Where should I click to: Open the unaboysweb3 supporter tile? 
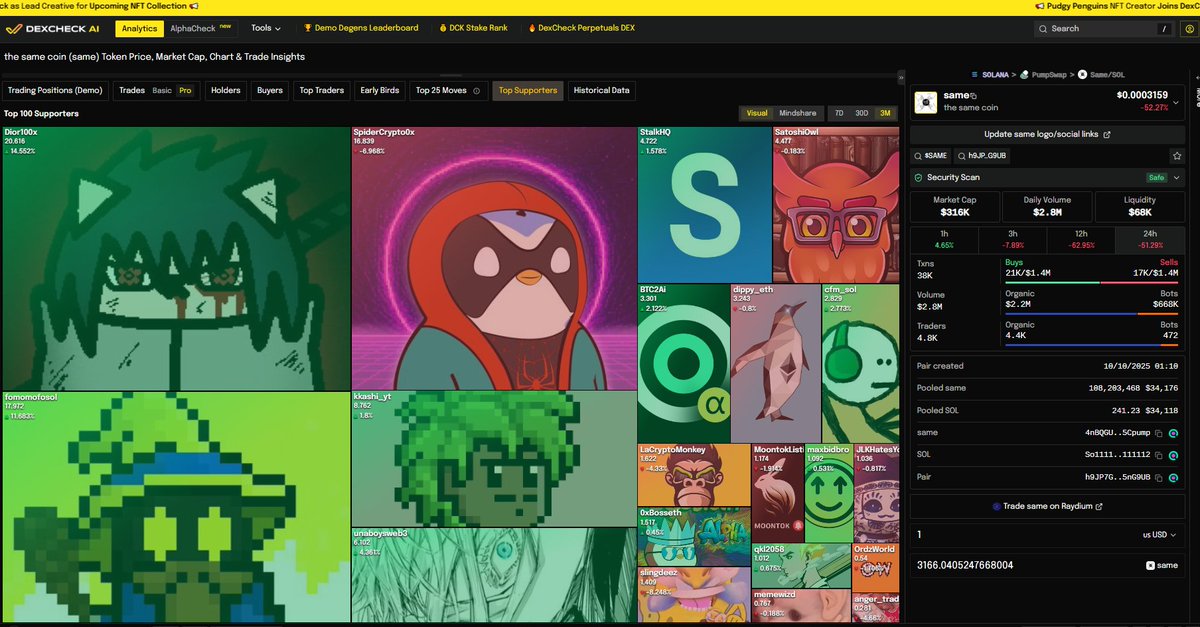coord(494,575)
